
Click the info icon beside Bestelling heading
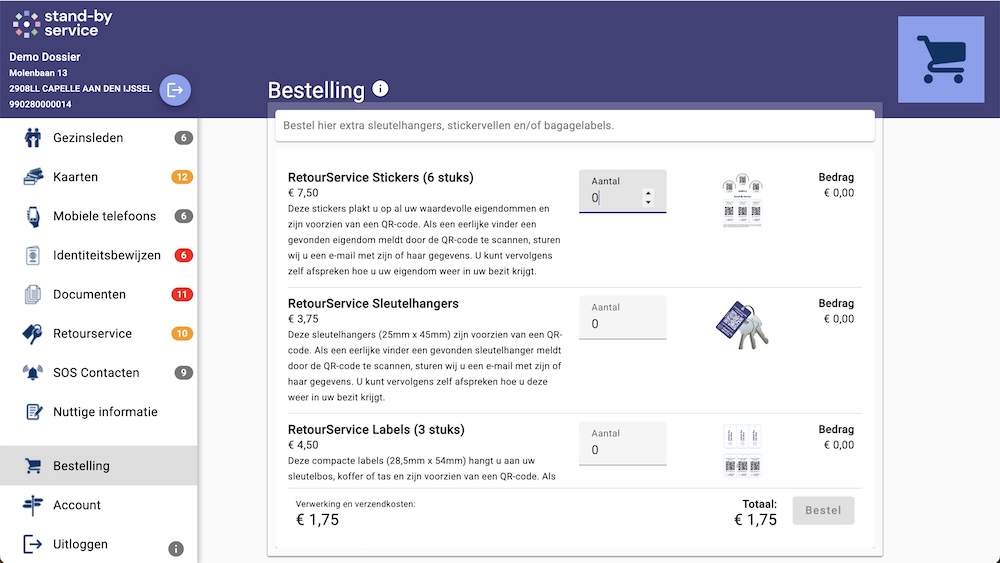(380, 89)
